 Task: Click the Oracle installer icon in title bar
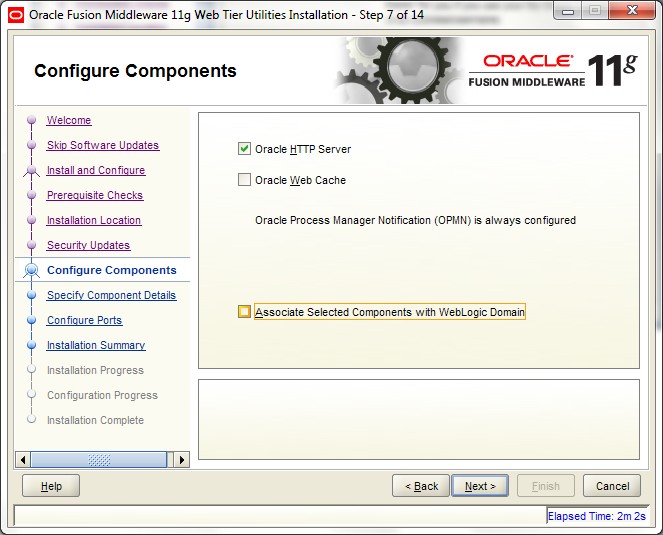[x=16, y=14]
